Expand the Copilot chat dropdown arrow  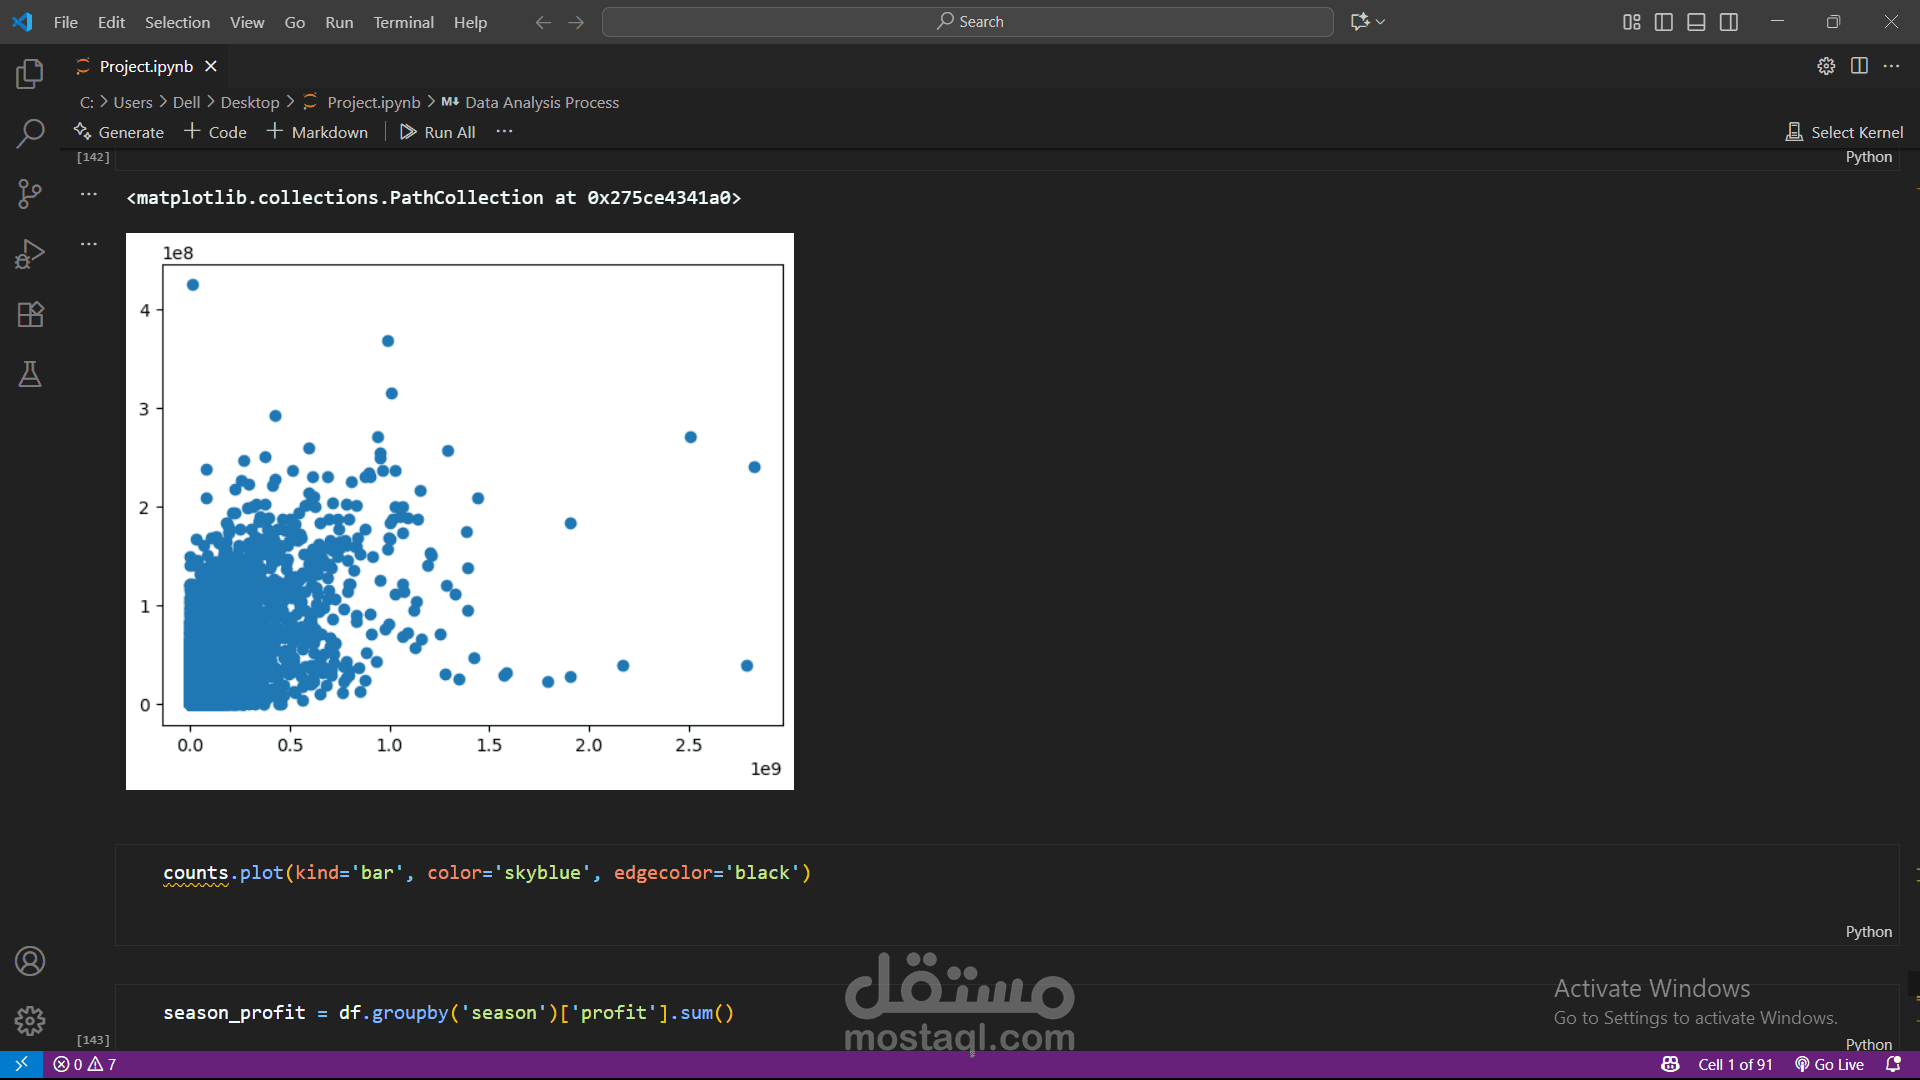coord(1381,22)
